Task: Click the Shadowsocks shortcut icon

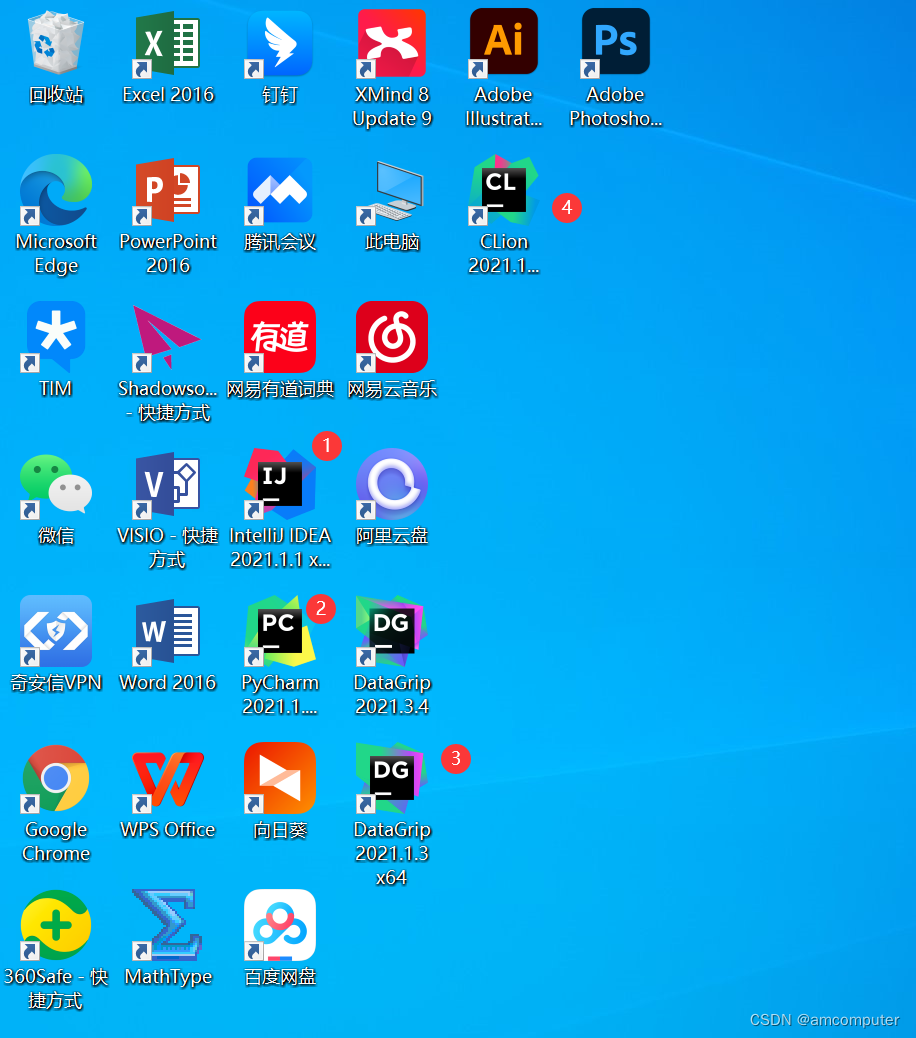Action: tap(168, 338)
